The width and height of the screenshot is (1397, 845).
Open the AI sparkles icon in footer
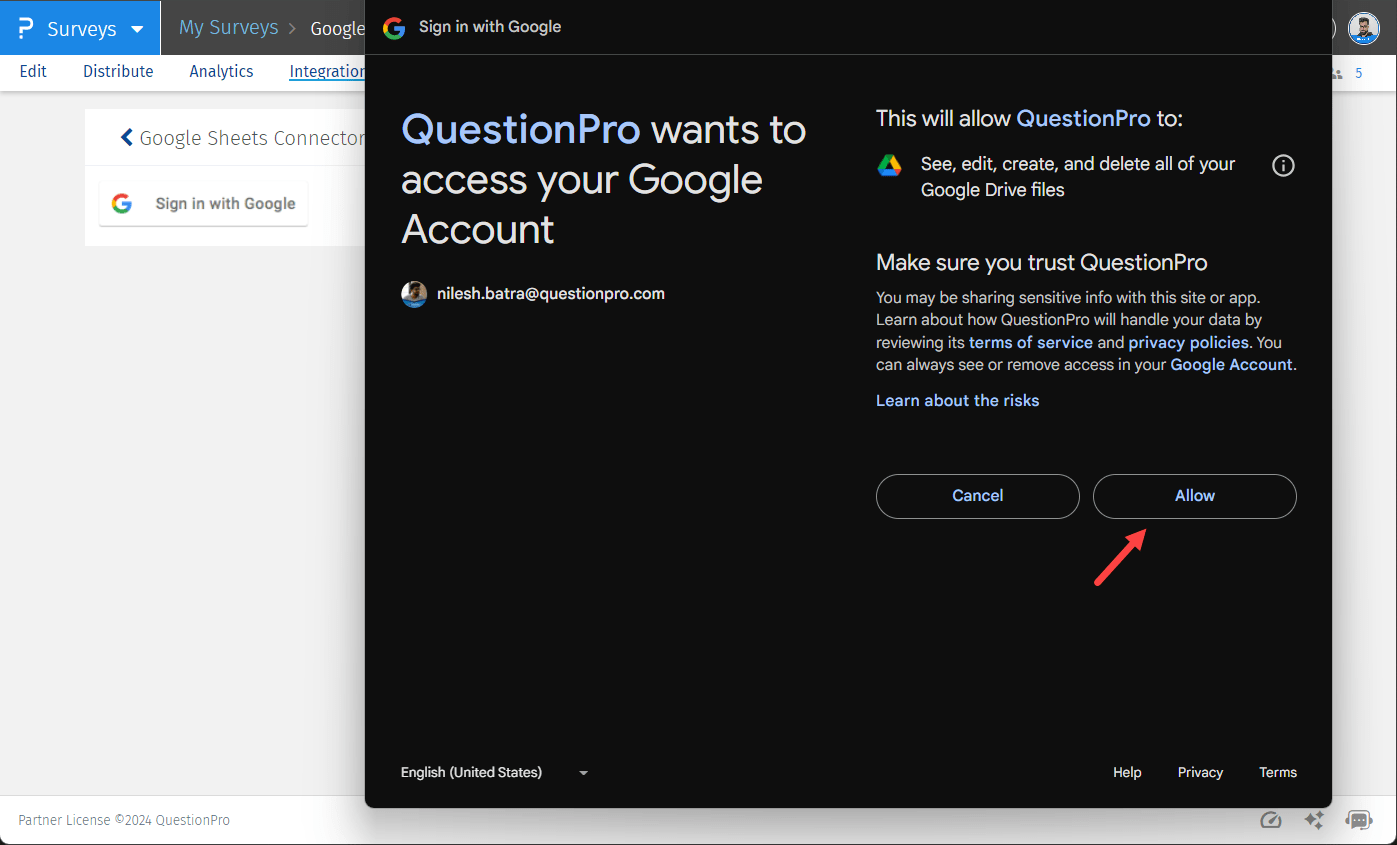(x=1314, y=820)
